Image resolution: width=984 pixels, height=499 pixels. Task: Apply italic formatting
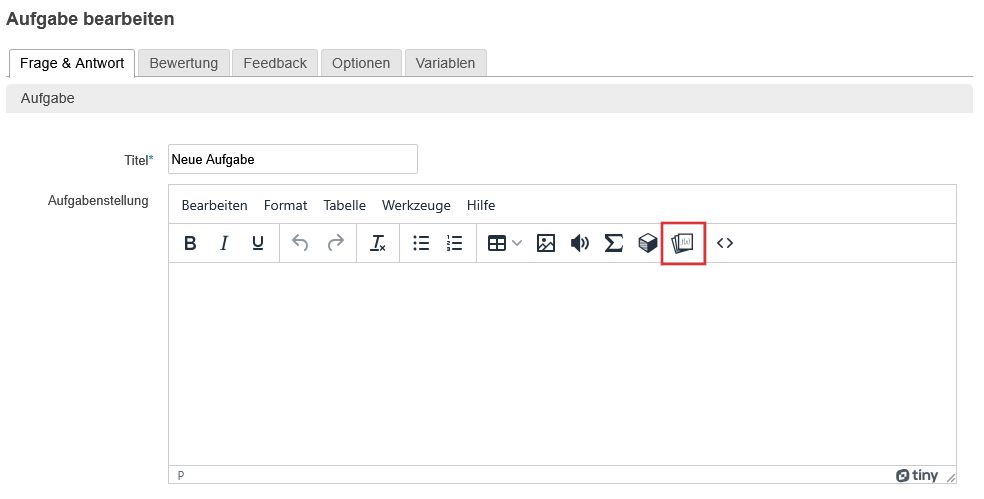click(224, 243)
